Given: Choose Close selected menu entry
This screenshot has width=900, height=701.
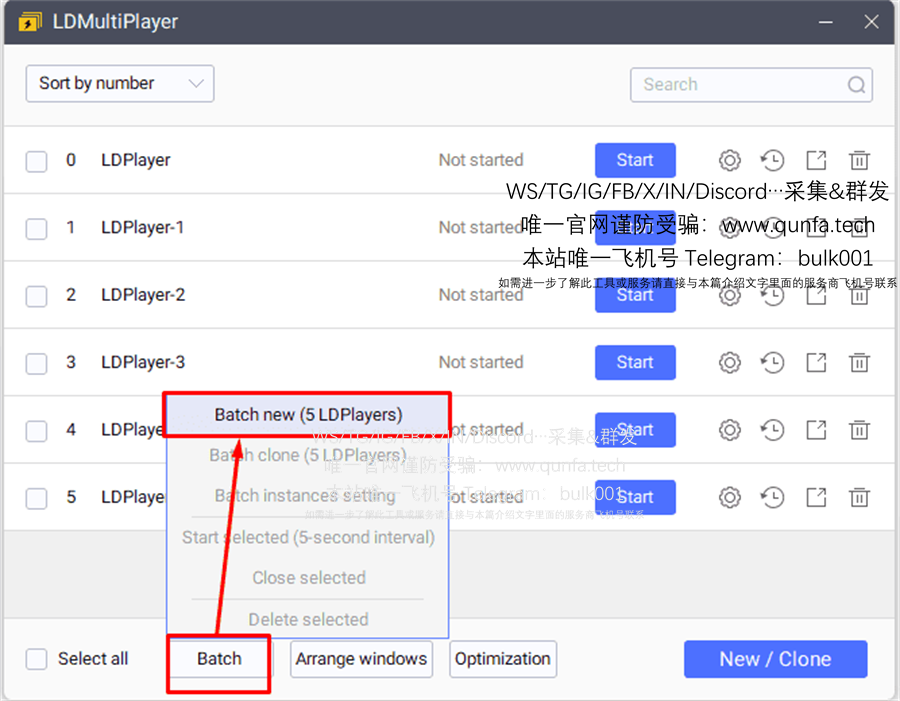Looking at the screenshot, I should (x=308, y=578).
